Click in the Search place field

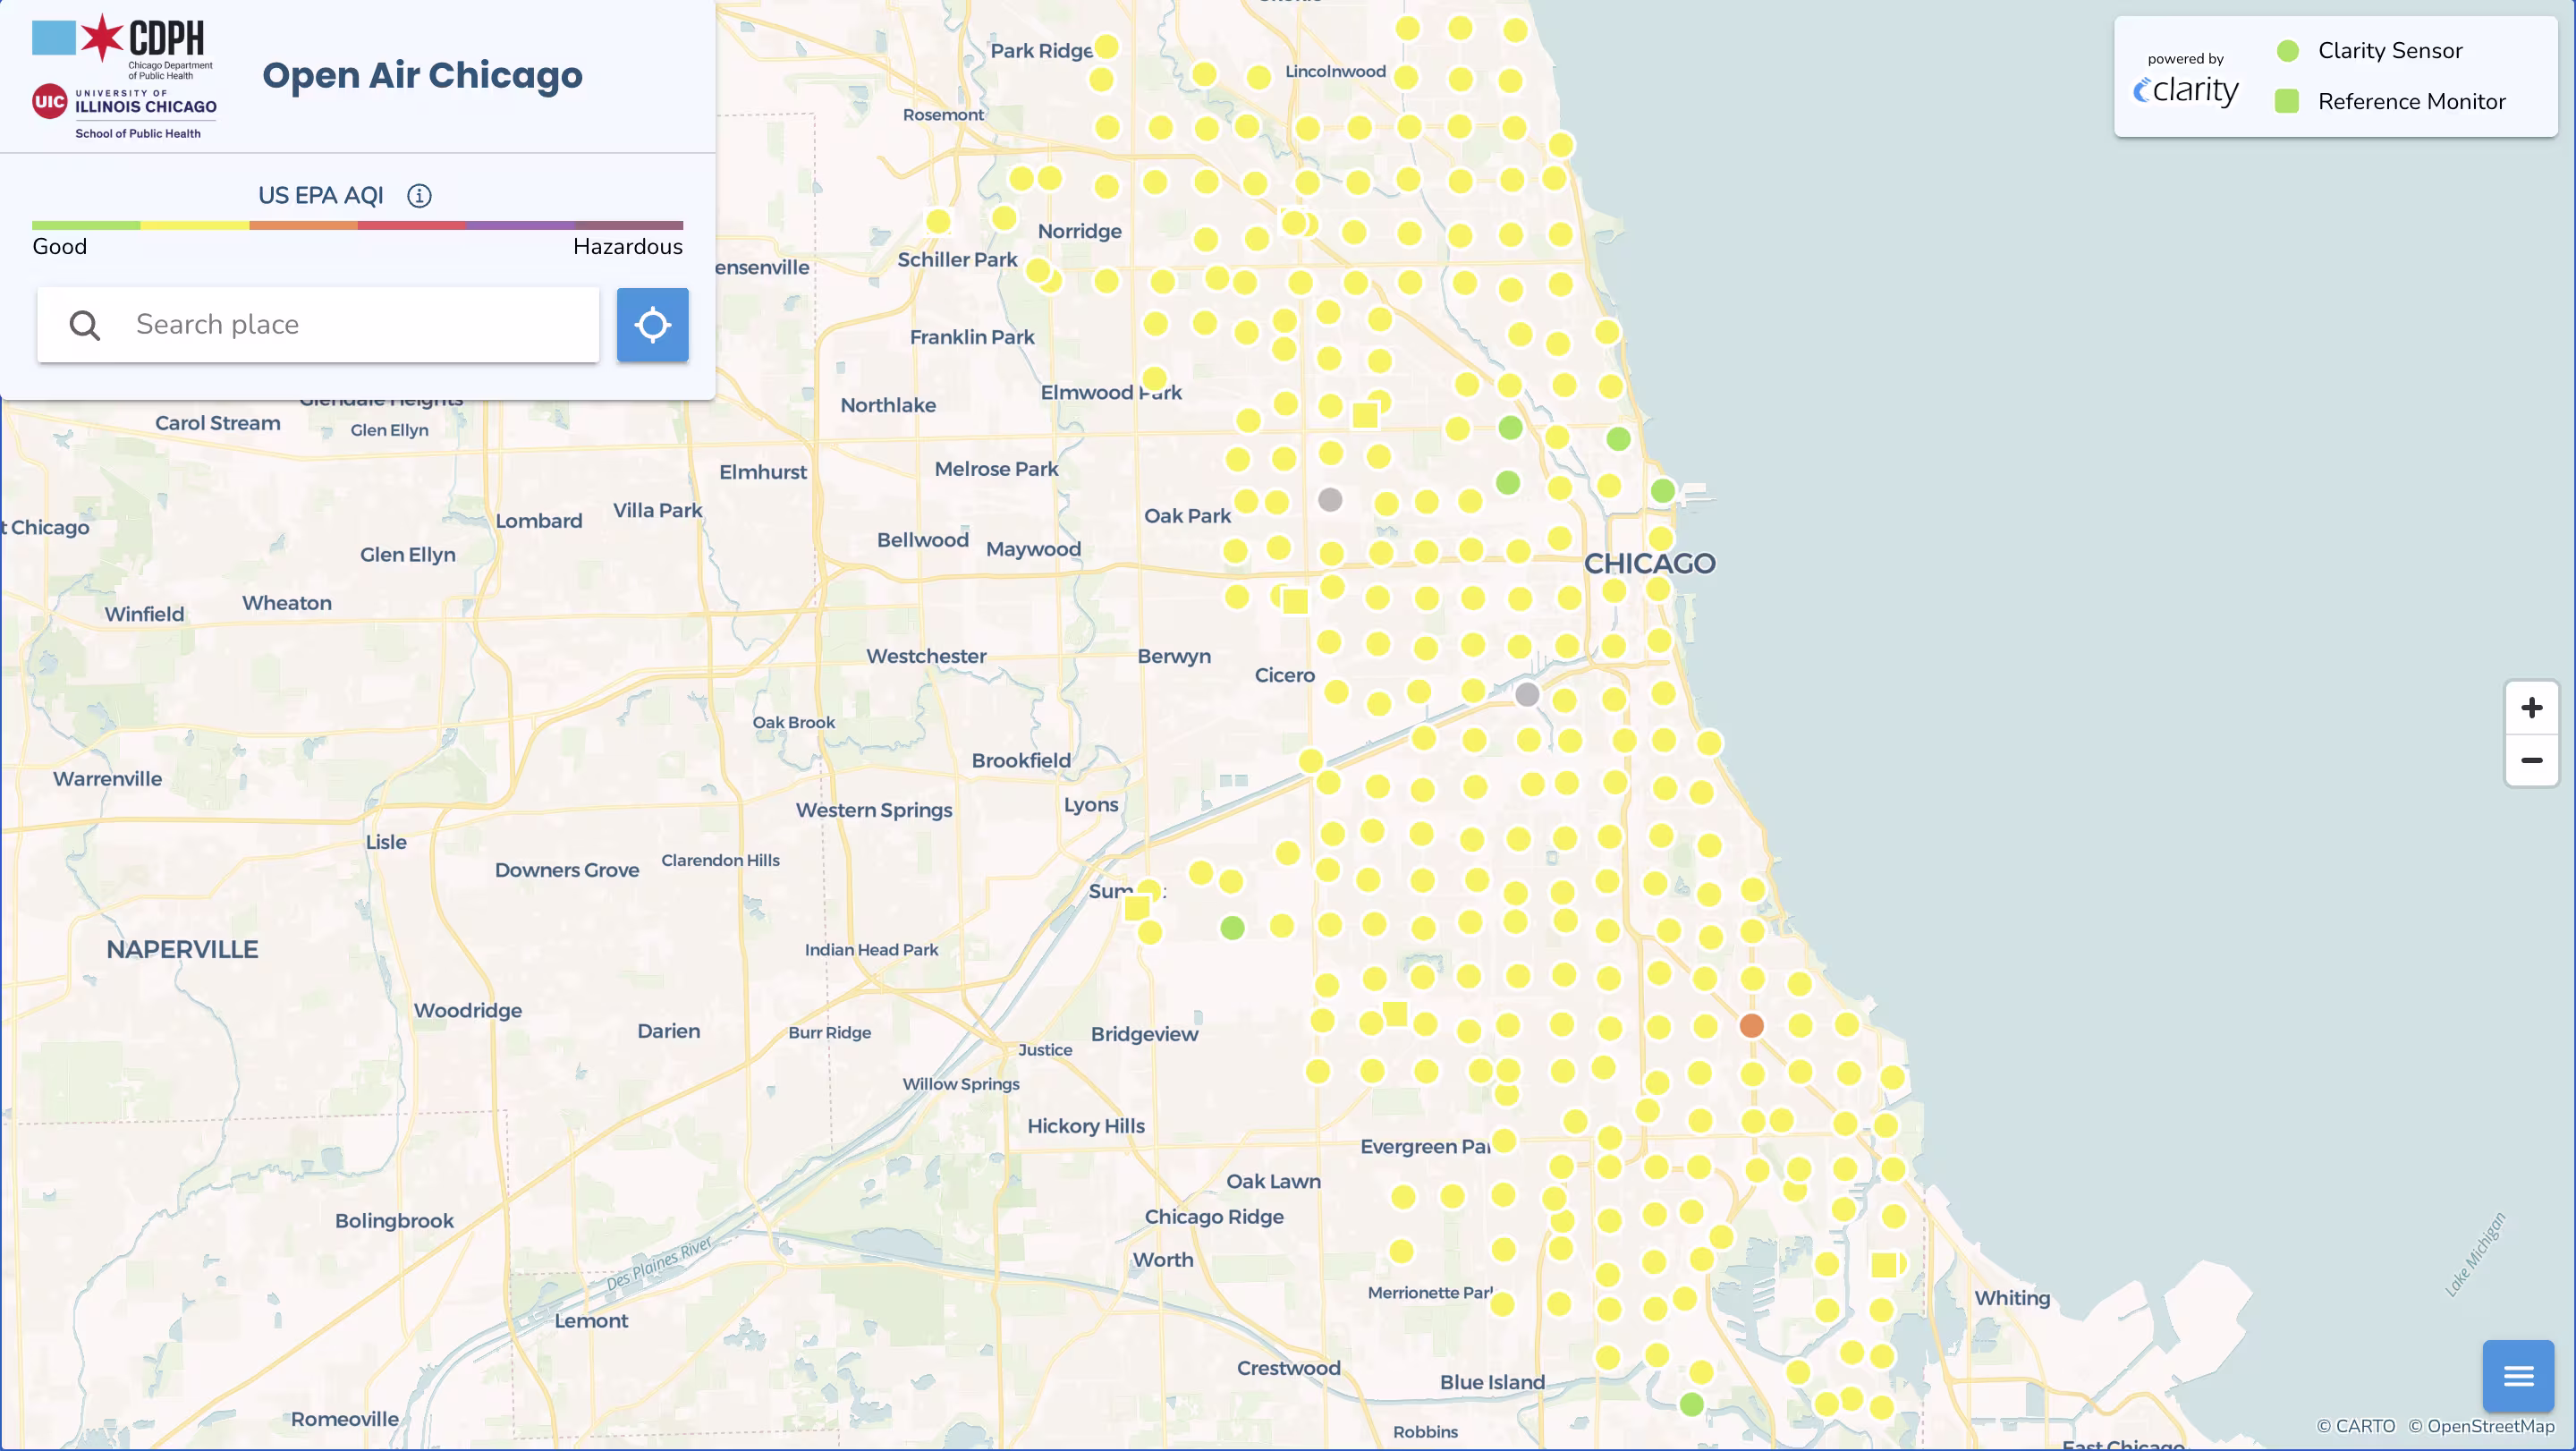tap(360, 325)
